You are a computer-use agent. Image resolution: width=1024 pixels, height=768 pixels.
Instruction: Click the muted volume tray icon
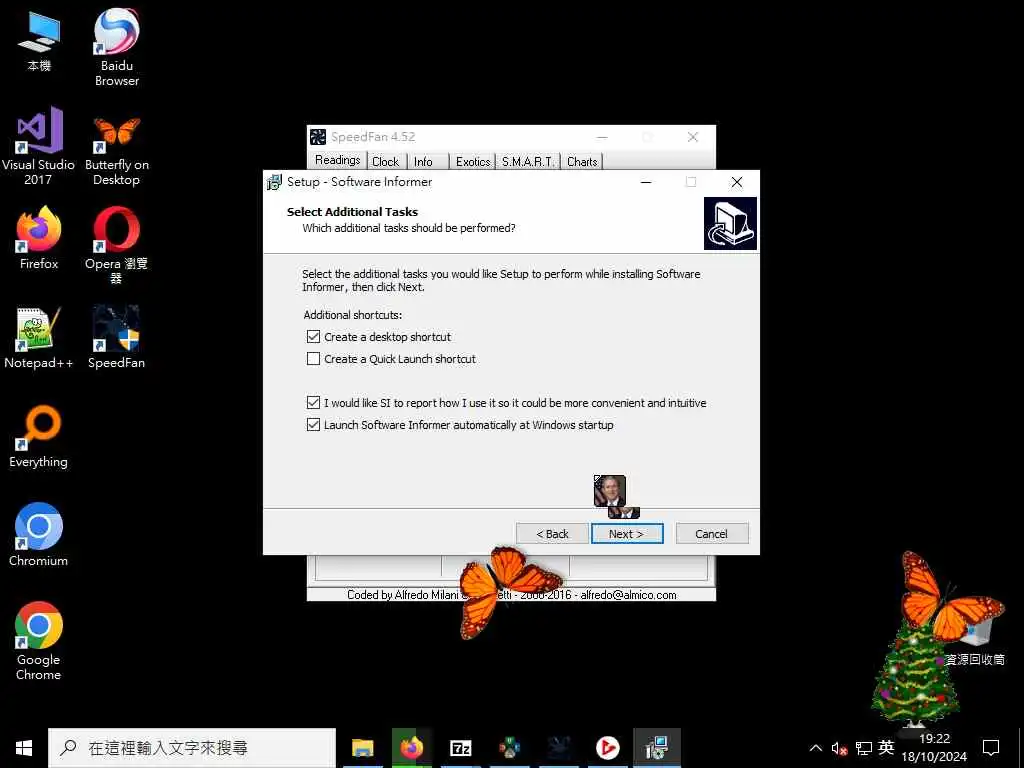coord(839,748)
